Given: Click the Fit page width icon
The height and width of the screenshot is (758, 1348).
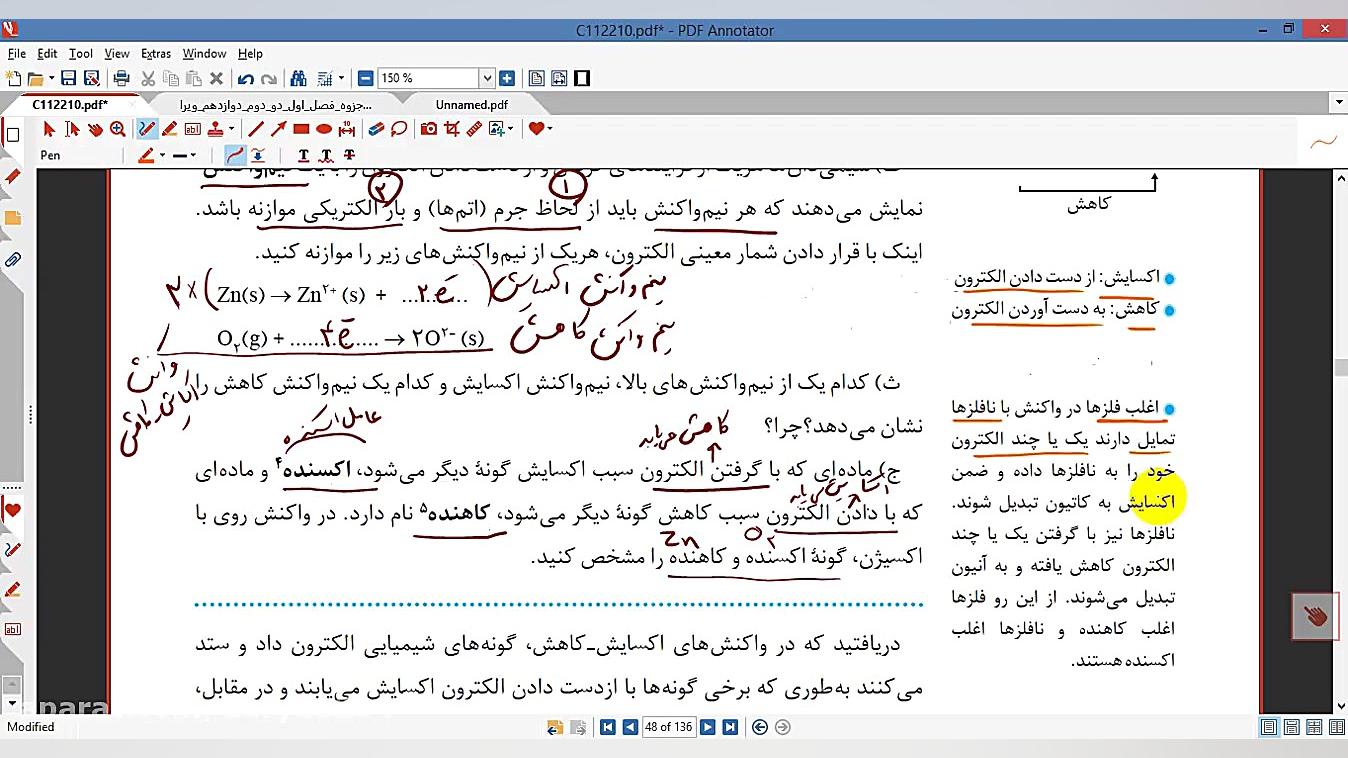Looking at the screenshot, I should 559,78.
